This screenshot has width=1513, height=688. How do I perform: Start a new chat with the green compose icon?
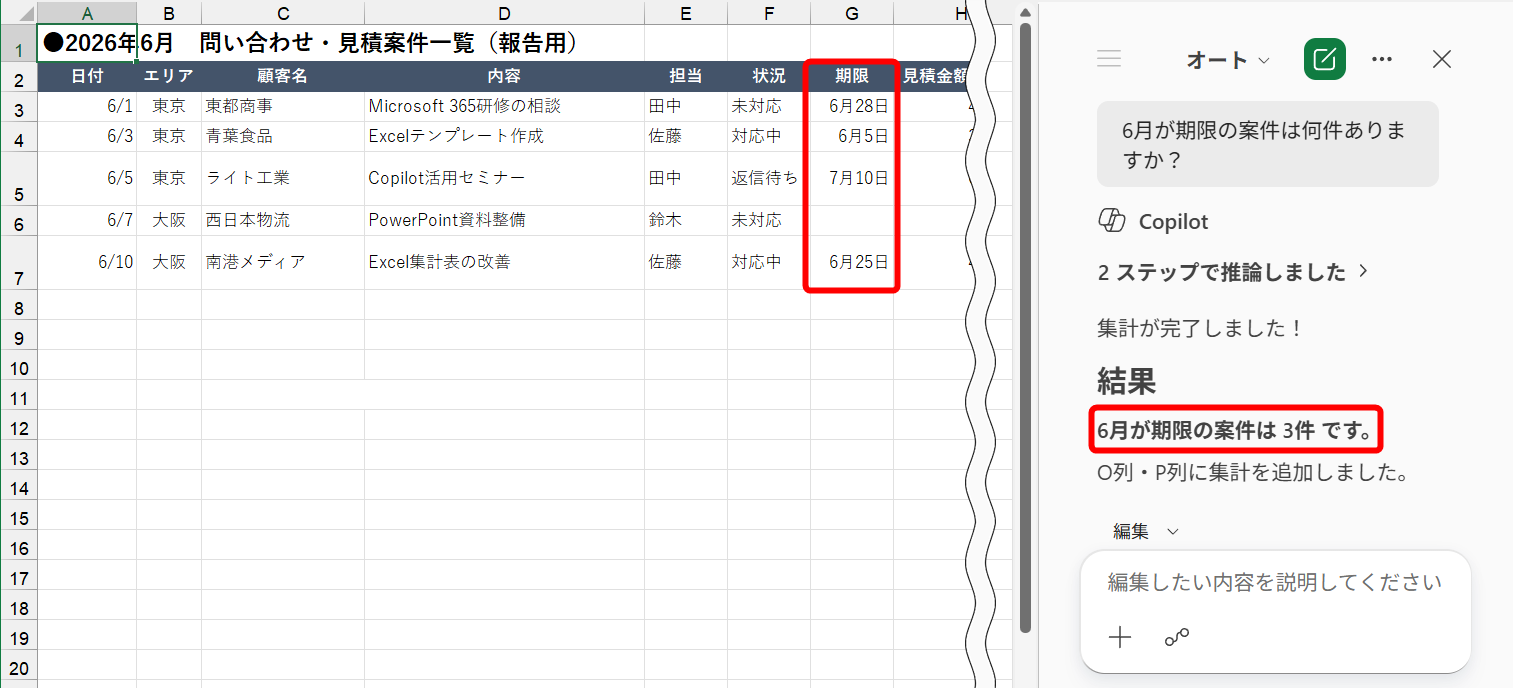tap(1324, 59)
